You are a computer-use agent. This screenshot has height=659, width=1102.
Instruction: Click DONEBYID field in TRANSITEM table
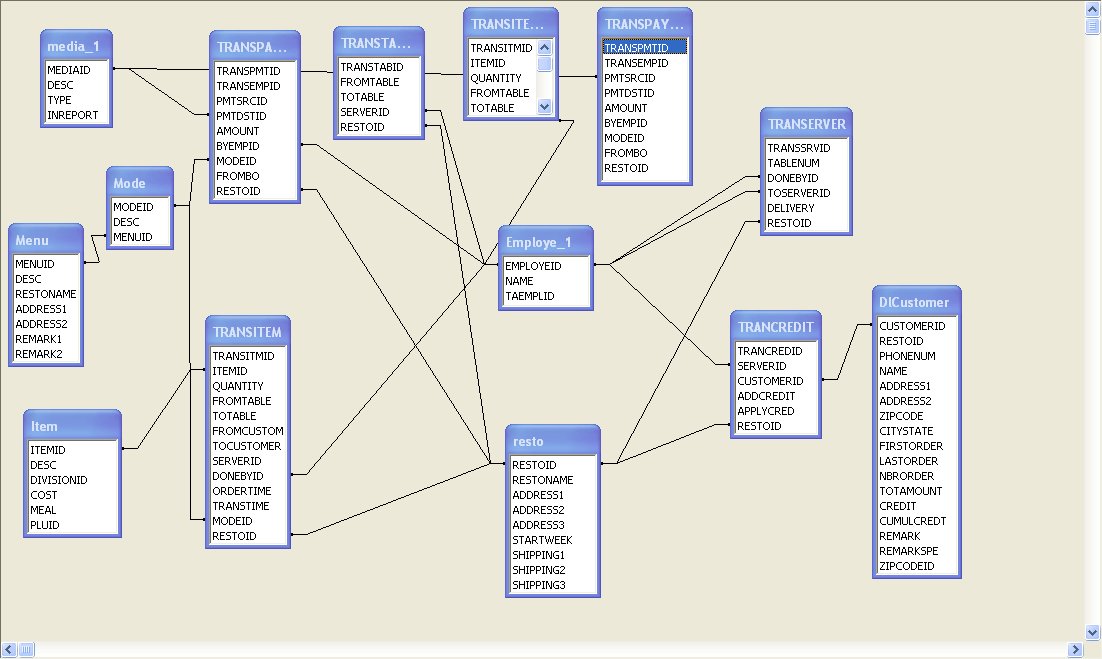(x=238, y=476)
